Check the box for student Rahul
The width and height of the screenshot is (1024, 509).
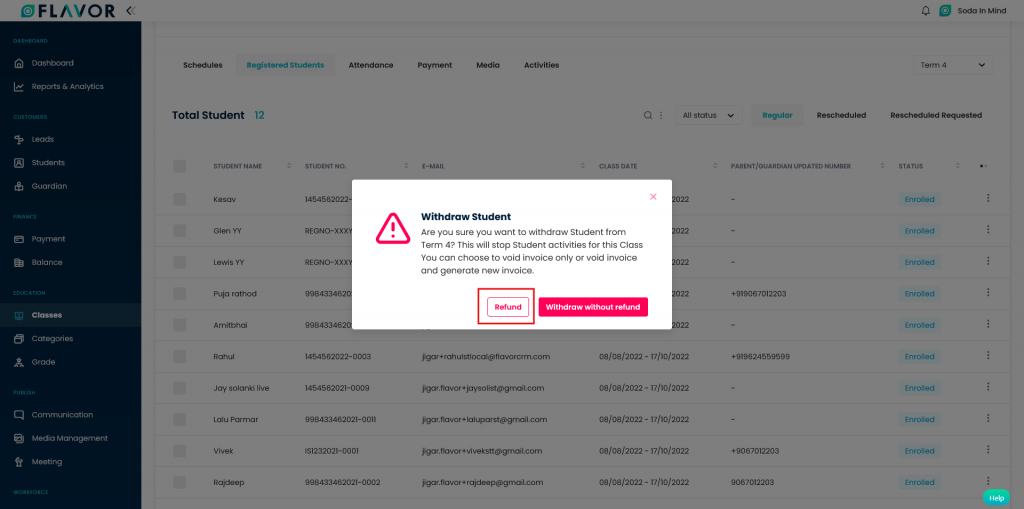point(180,356)
